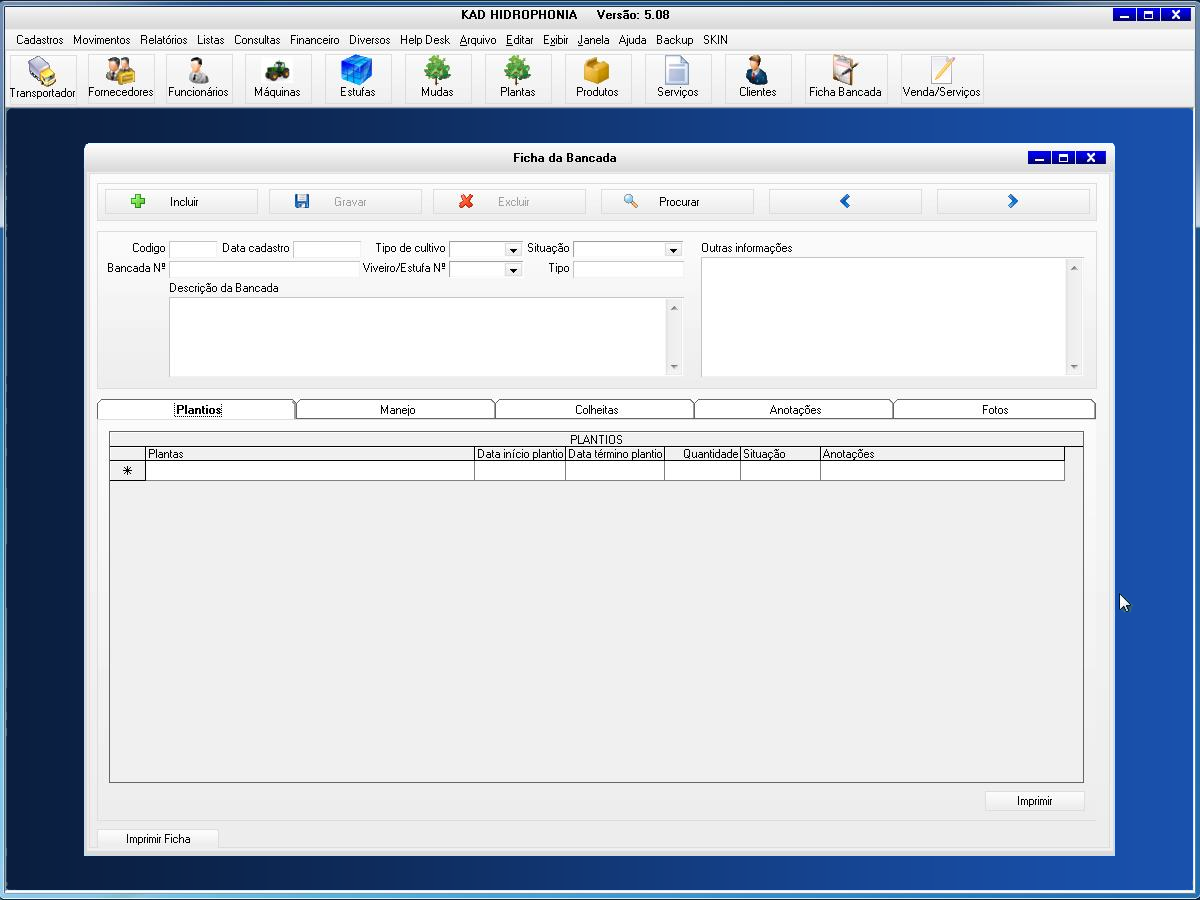The width and height of the screenshot is (1200, 900).
Task: Click the Procurar search button
Action: pyautogui.click(x=677, y=202)
